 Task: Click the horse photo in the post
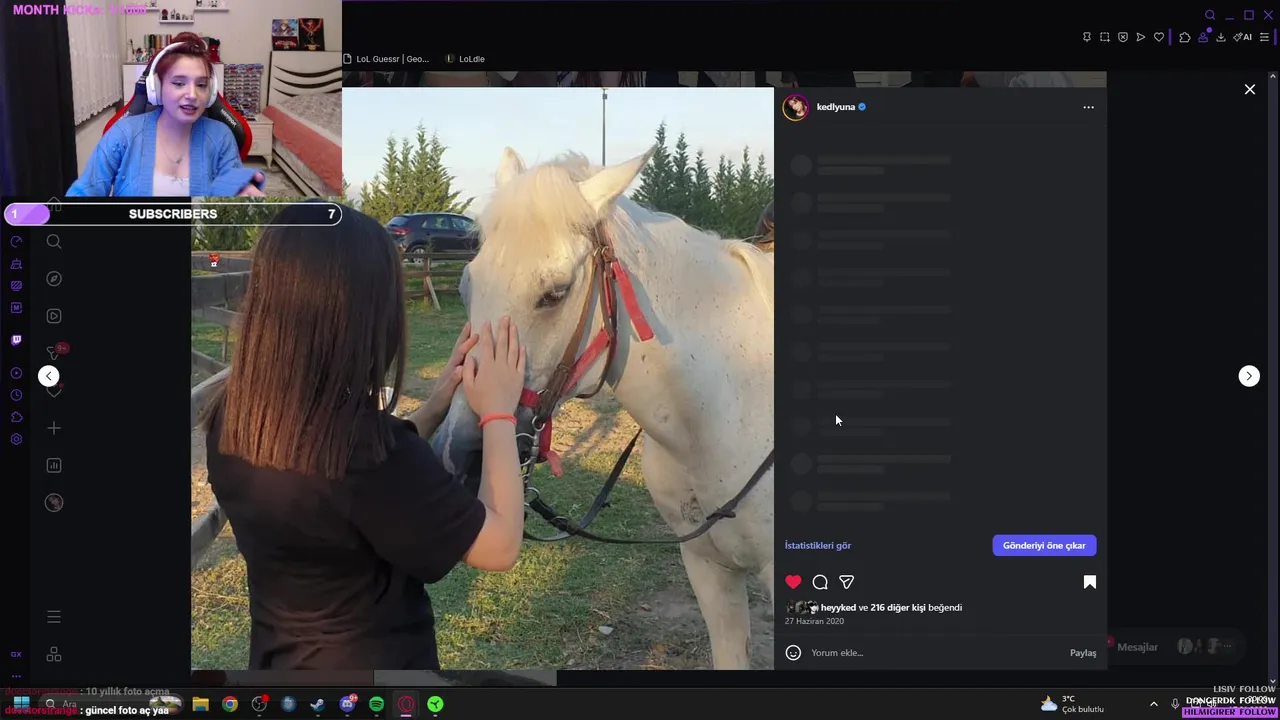pos(482,378)
